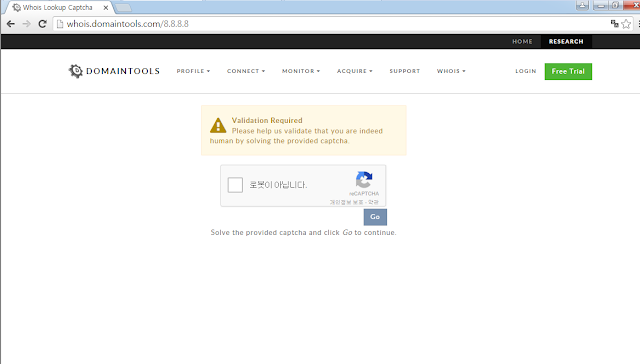This screenshot has width=640, height=364.
Task: Reload the page with refresh icon
Action: coord(42,24)
